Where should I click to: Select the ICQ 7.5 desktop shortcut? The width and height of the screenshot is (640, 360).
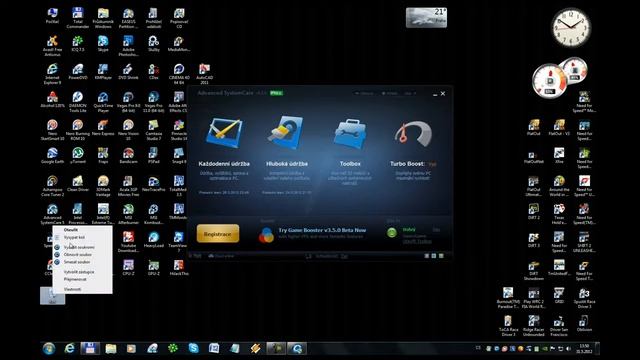(x=78, y=44)
